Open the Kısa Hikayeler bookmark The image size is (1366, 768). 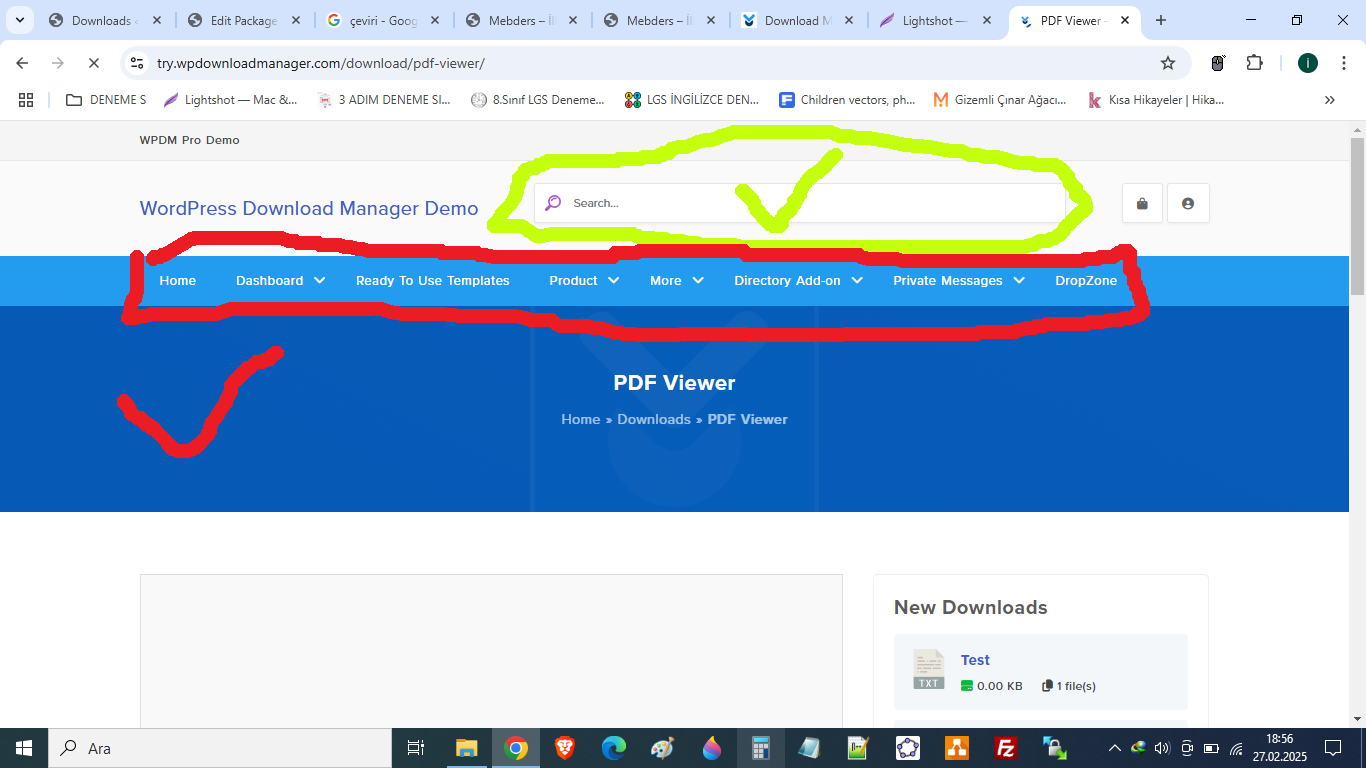pyautogui.click(x=1156, y=100)
